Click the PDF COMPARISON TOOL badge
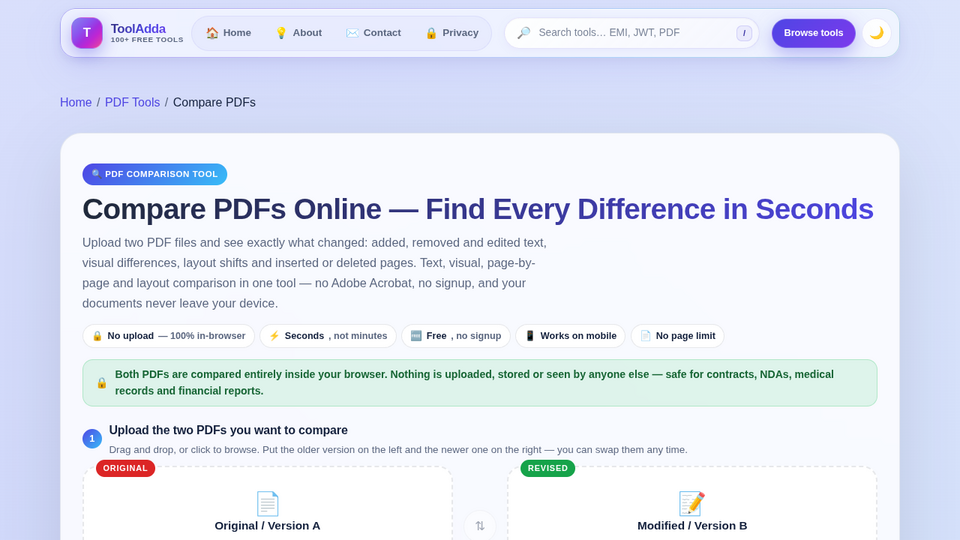Screen dimensions: 960x540 155,174
